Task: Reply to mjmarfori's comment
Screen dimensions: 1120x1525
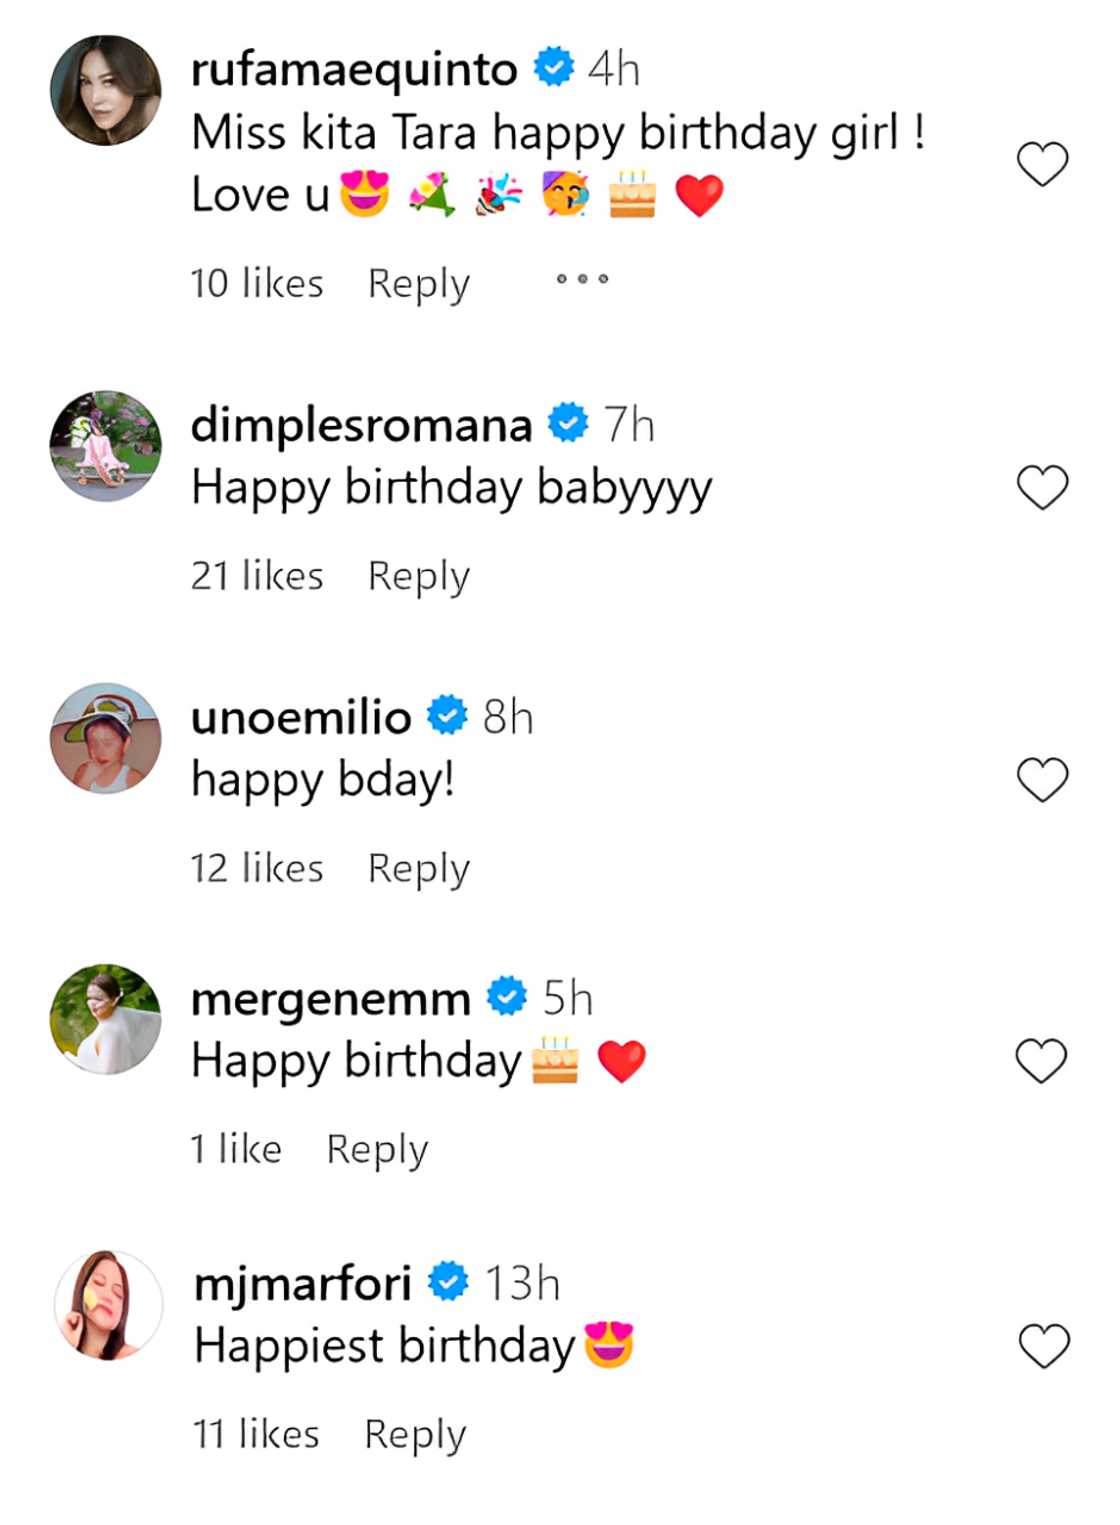Action: [x=415, y=1435]
